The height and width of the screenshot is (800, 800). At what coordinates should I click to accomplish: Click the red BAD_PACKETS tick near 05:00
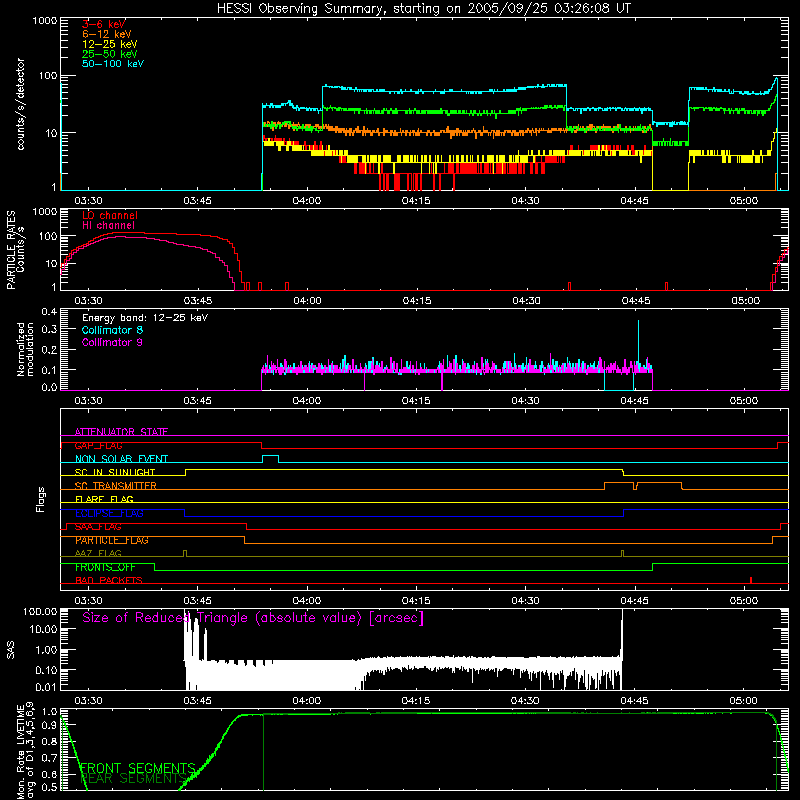pyautogui.click(x=751, y=580)
